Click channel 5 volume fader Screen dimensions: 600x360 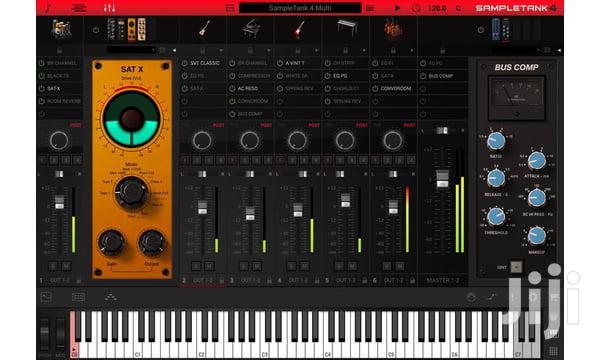coord(345,200)
